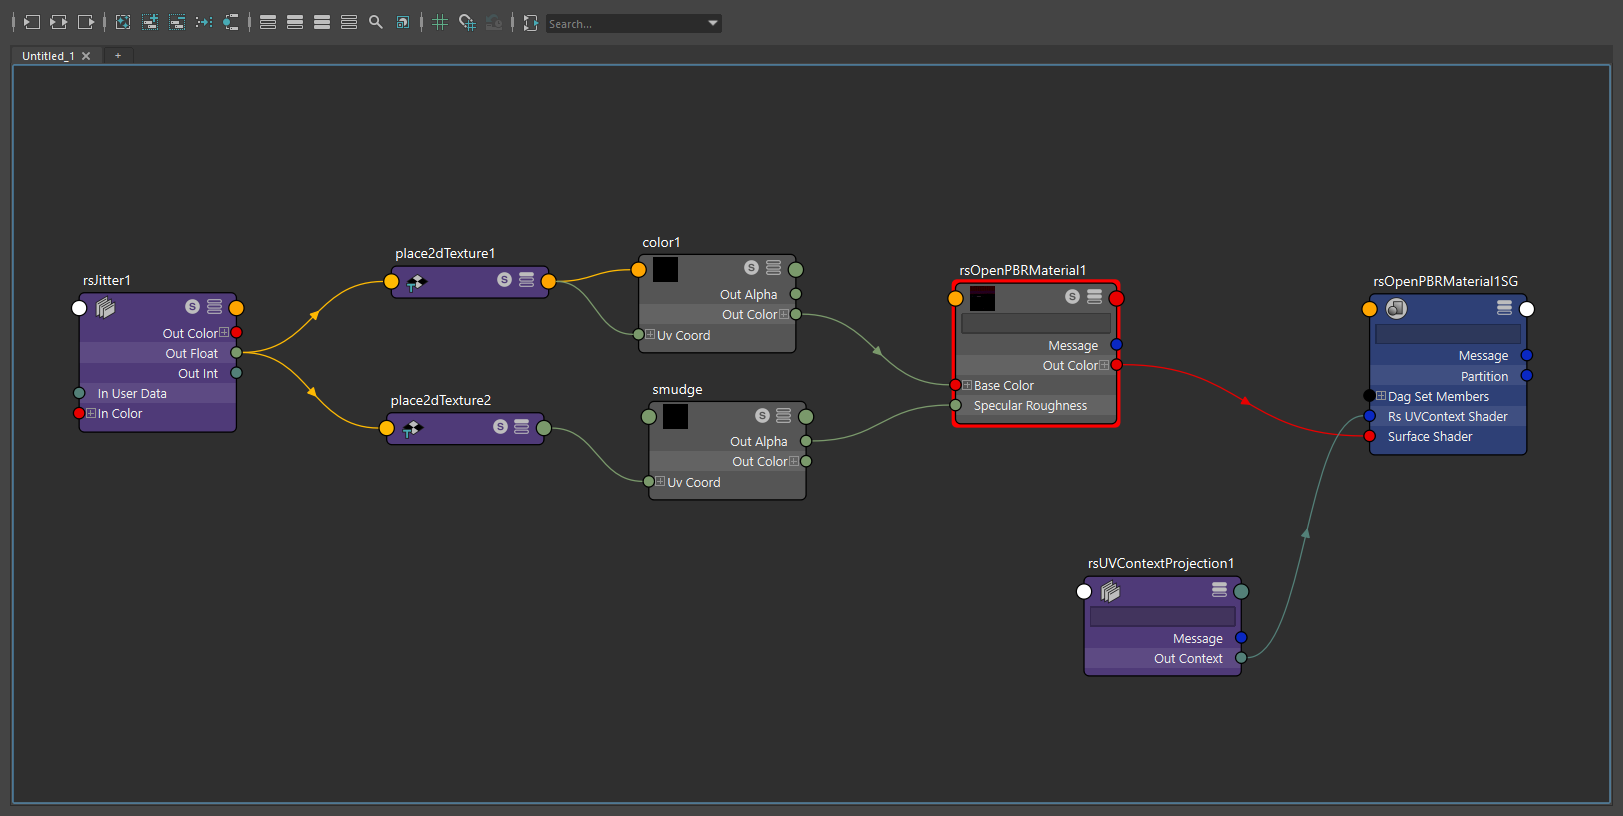Toggle solo button on rsJitter1 node
The height and width of the screenshot is (816, 1623).
pyautogui.click(x=192, y=307)
